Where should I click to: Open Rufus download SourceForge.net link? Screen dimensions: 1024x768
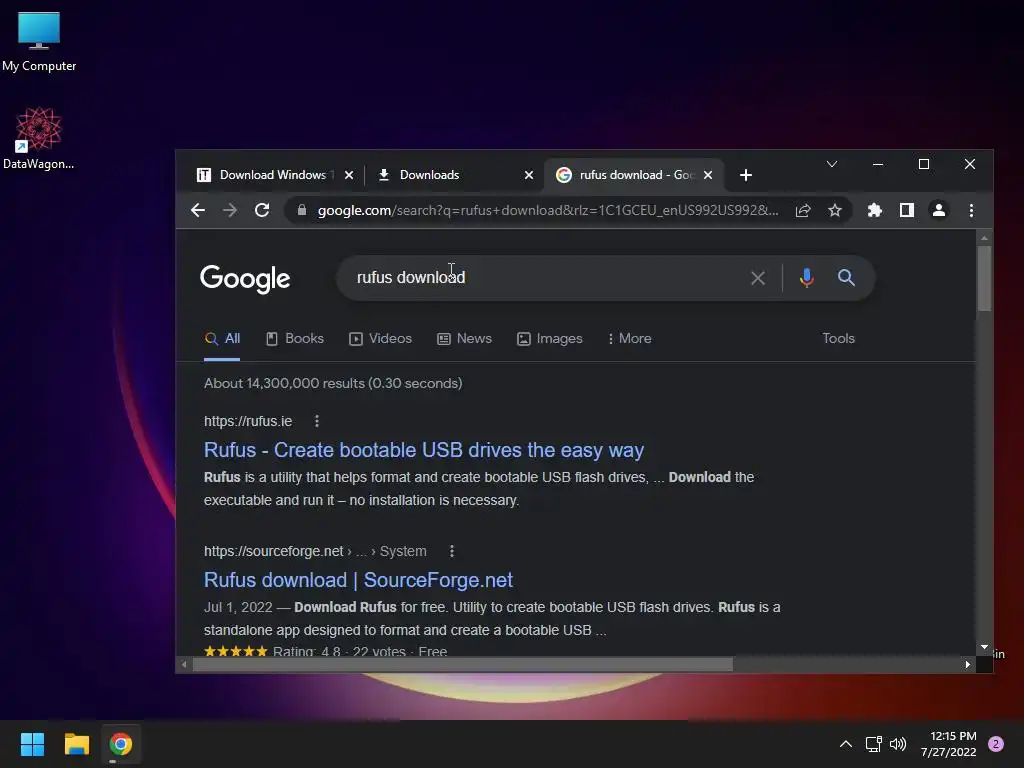(358, 580)
